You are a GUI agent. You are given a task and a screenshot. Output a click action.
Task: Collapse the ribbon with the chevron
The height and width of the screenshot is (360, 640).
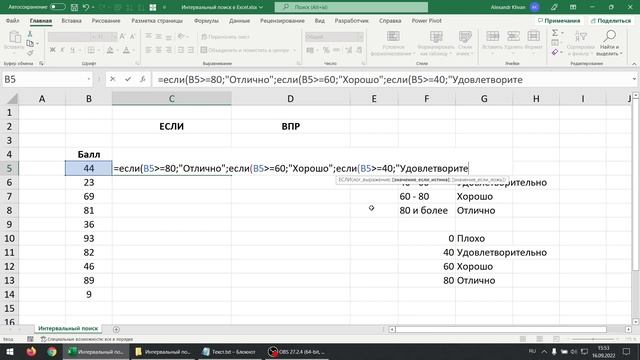pyautogui.click(x=634, y=64)
